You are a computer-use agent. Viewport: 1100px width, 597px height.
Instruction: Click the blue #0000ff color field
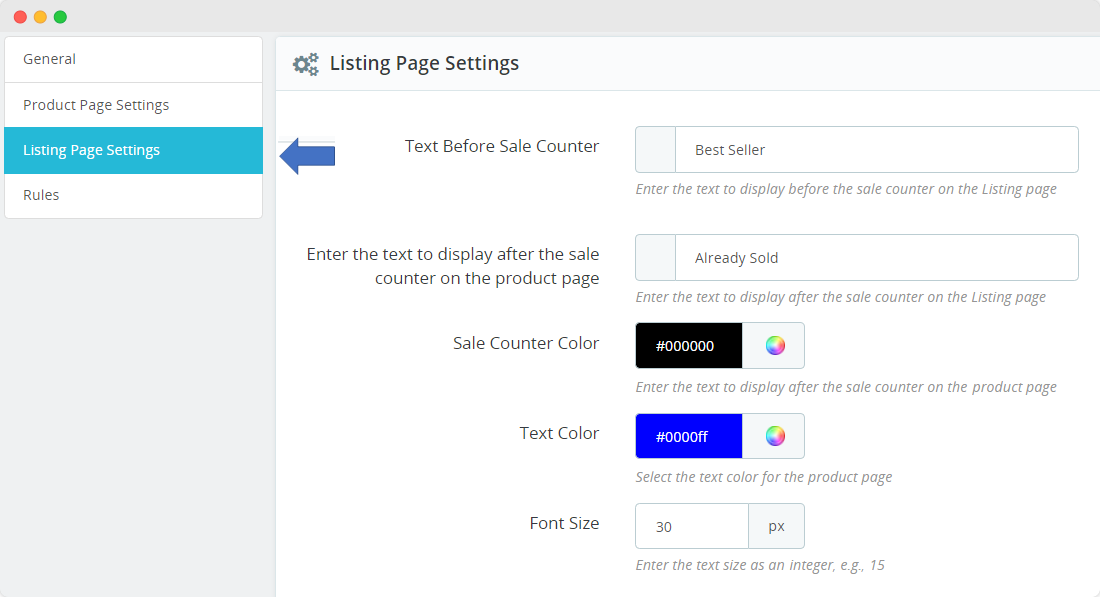[x=689, y=436]
